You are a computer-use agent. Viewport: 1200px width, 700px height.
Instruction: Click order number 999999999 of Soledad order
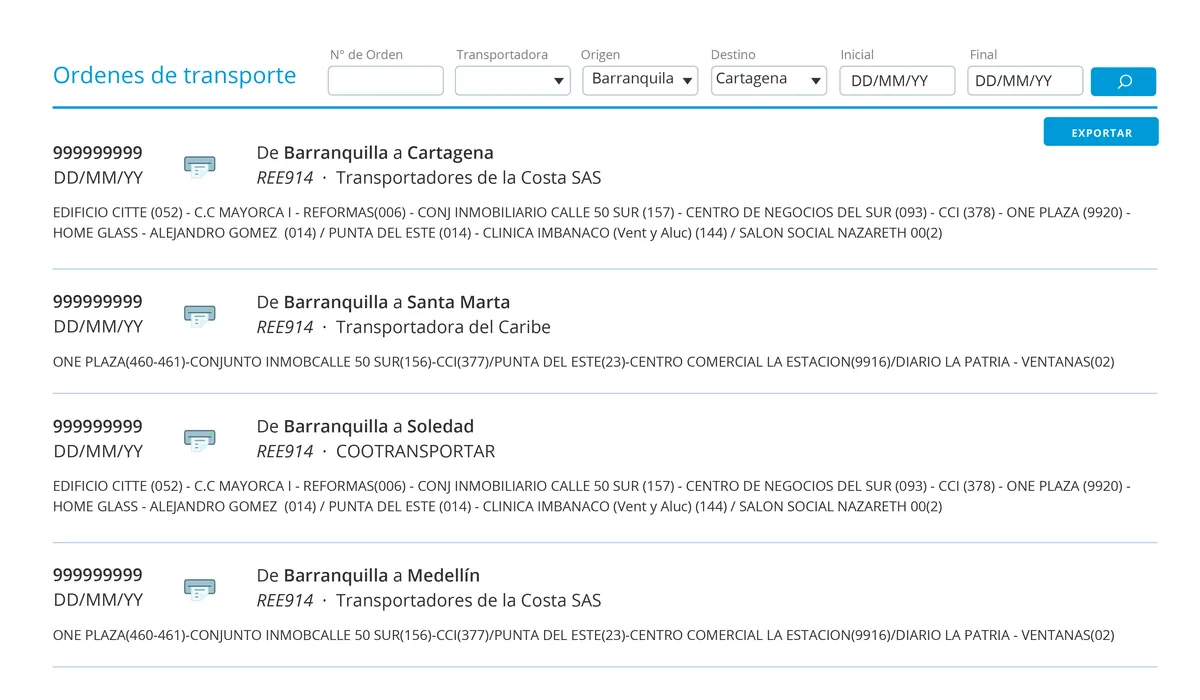click(x=98, y=426)
